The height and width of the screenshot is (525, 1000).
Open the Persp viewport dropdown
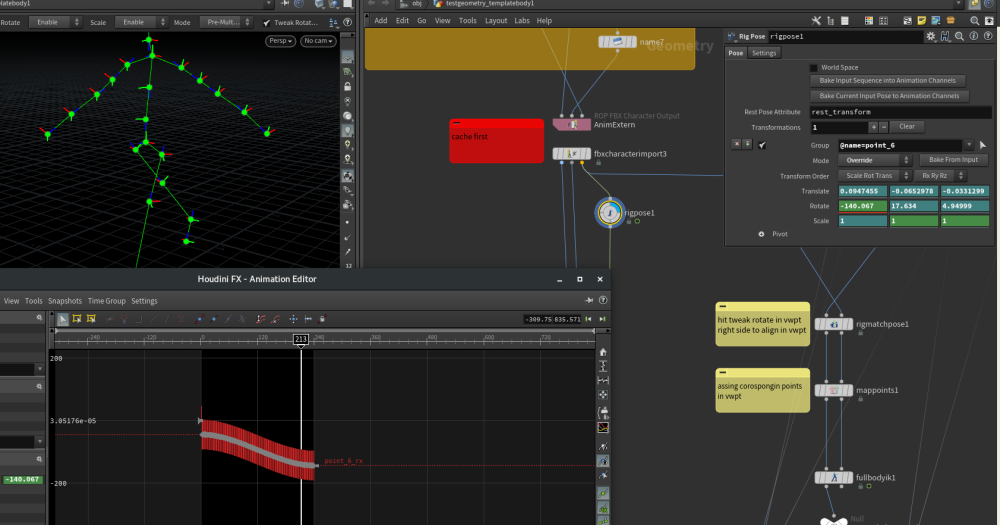[280, 40]
